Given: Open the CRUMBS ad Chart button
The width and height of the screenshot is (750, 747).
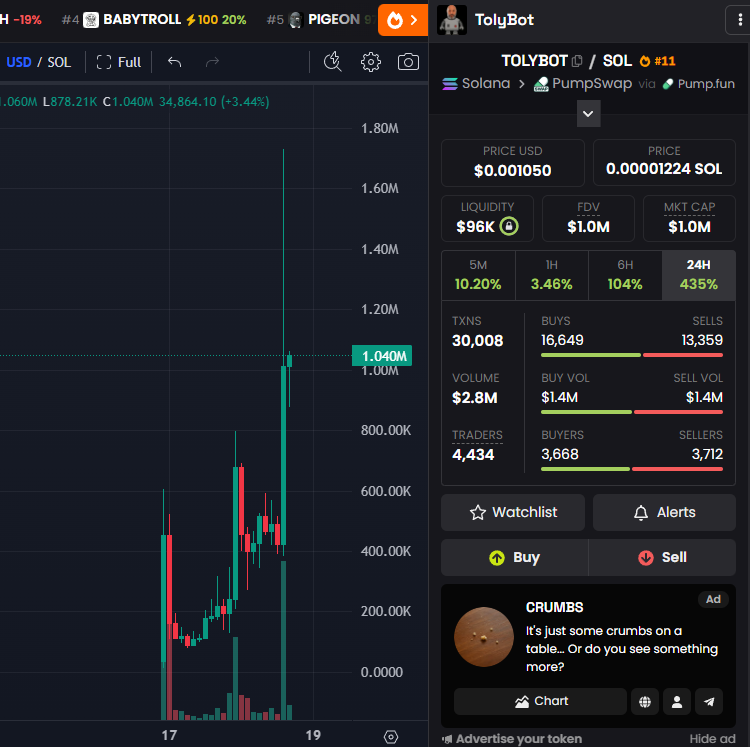Looking at the screenshot, I should coord(540,702).
